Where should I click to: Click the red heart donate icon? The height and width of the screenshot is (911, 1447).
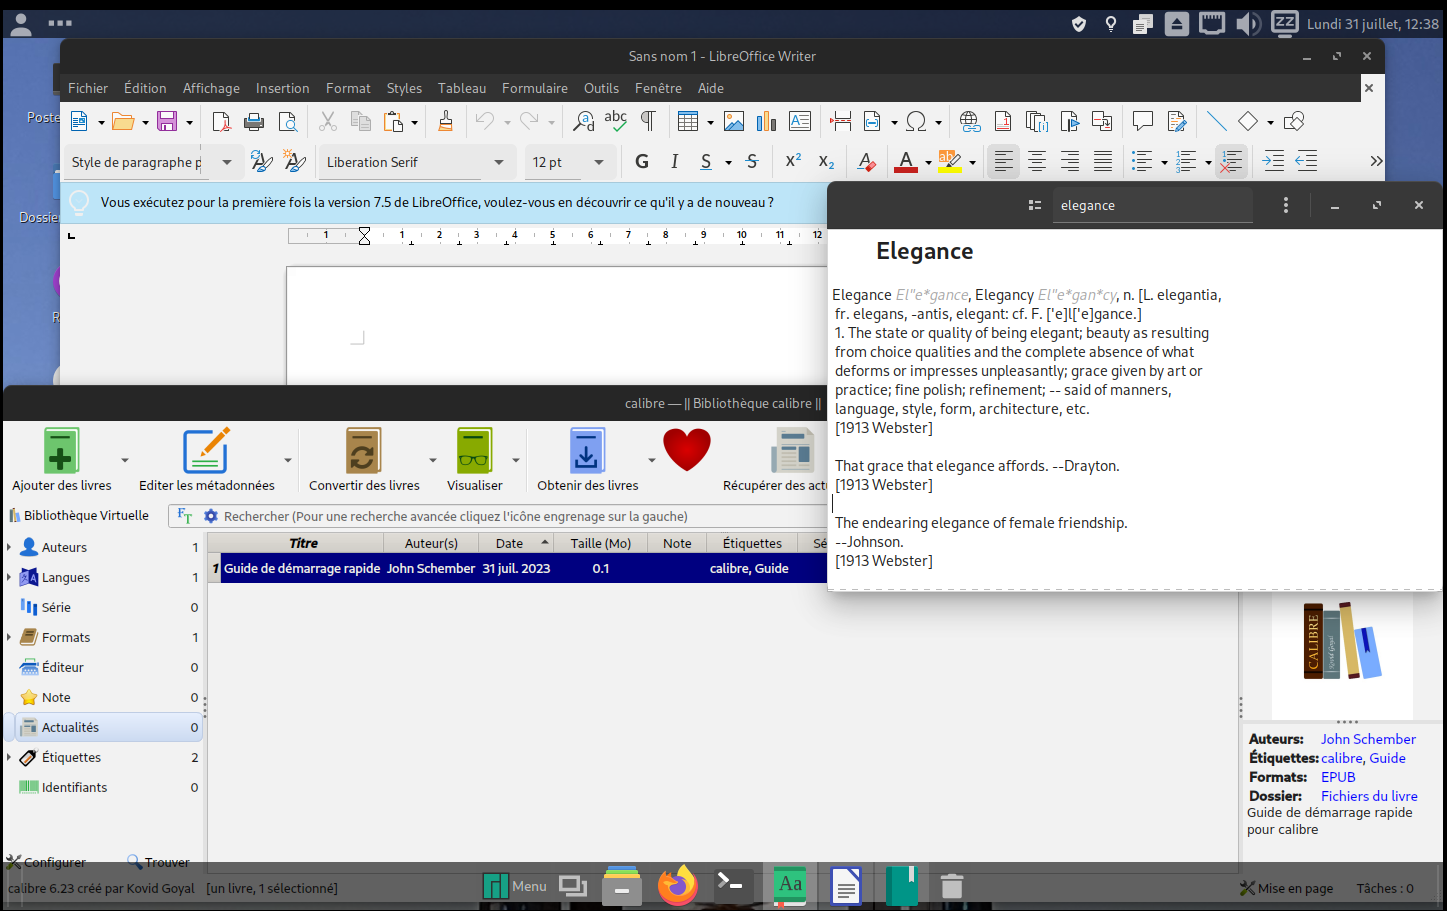point(686,450)
